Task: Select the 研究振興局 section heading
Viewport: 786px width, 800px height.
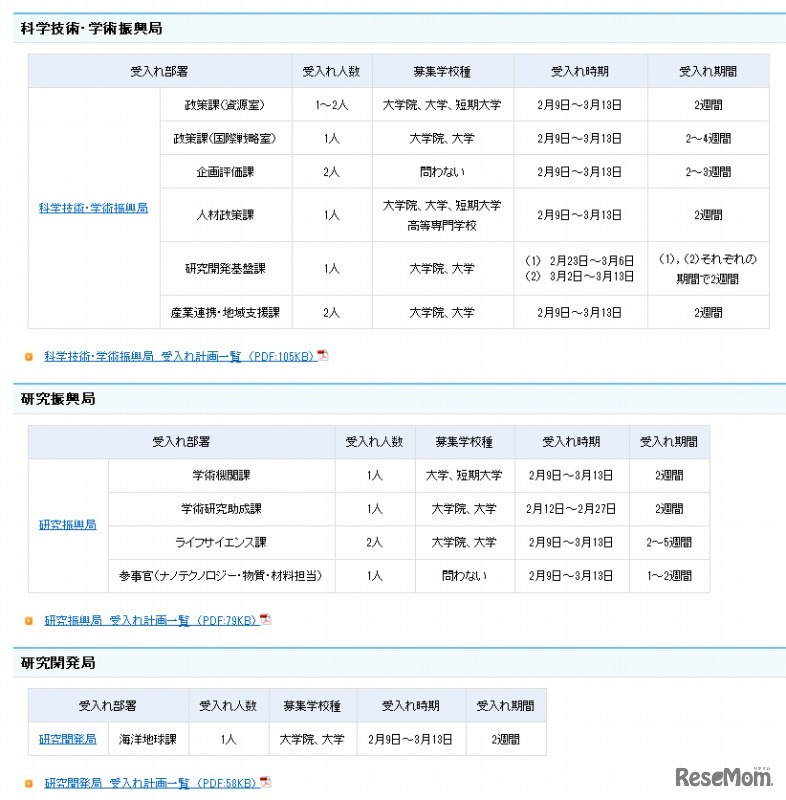Action: [58, 398]
